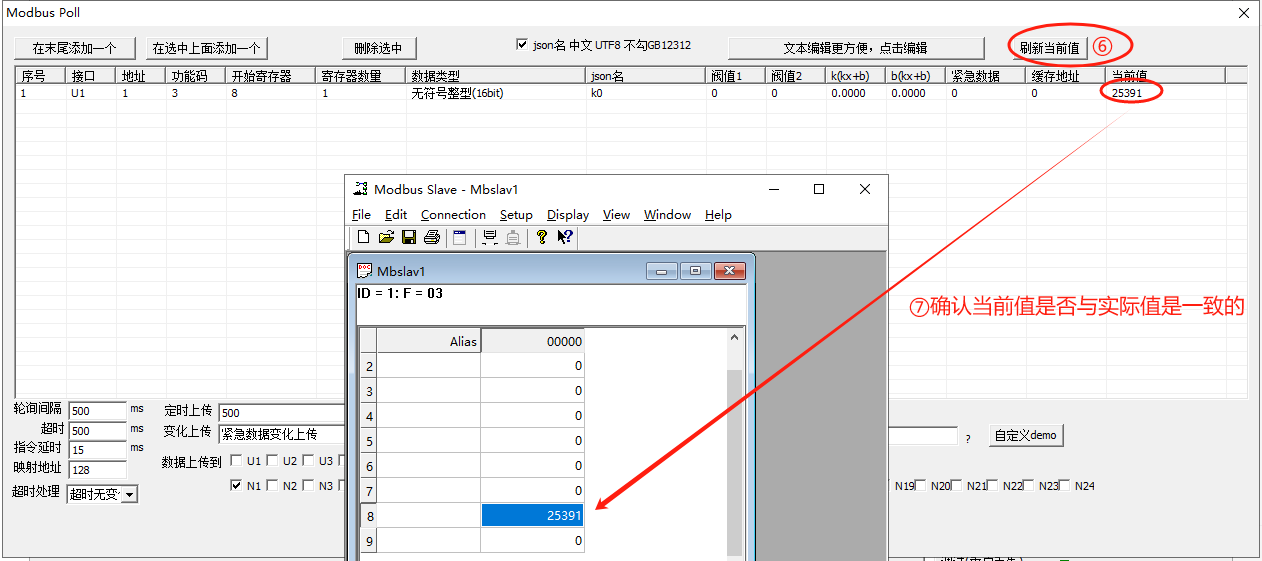1262x561 pixels.
Task: Click the Connect icon in Modbus Slave toolbar
Action: tap(490, 237)
